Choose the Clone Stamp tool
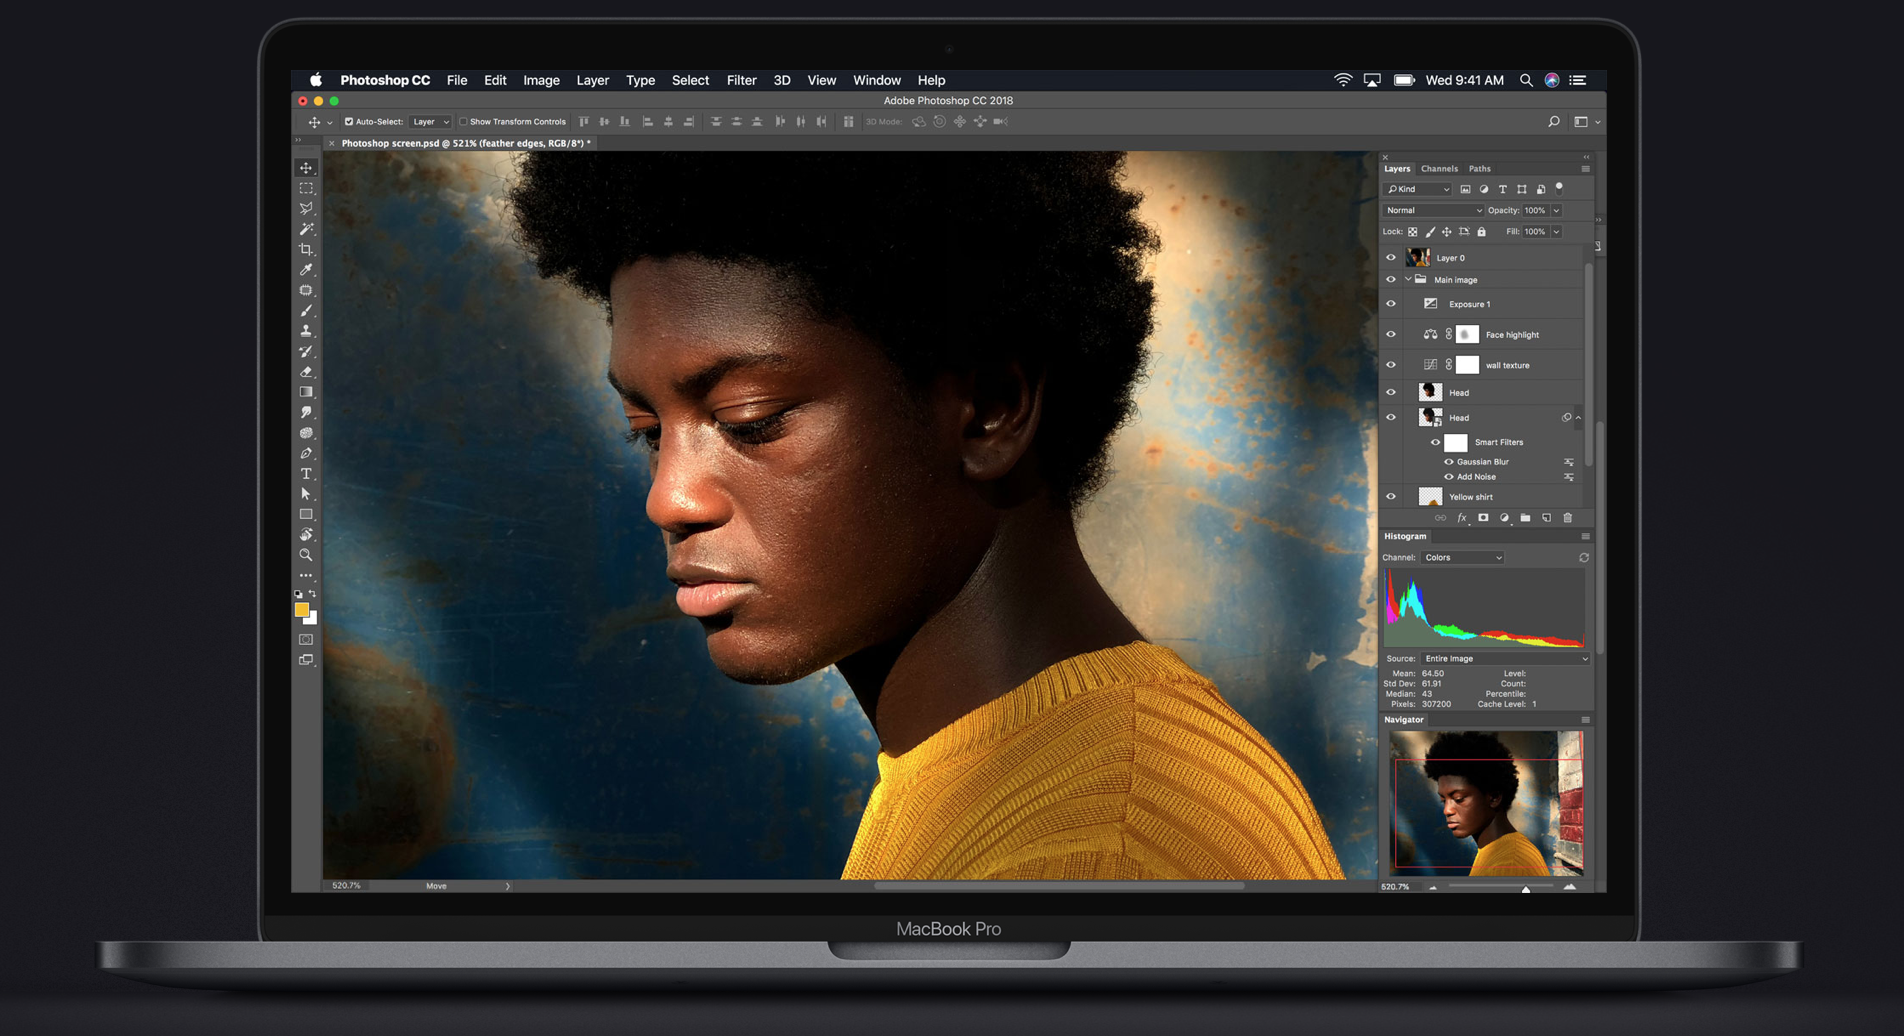The height and width of the screenshot is (1036, 1904). pyautogui.click(x=306, y=331)
